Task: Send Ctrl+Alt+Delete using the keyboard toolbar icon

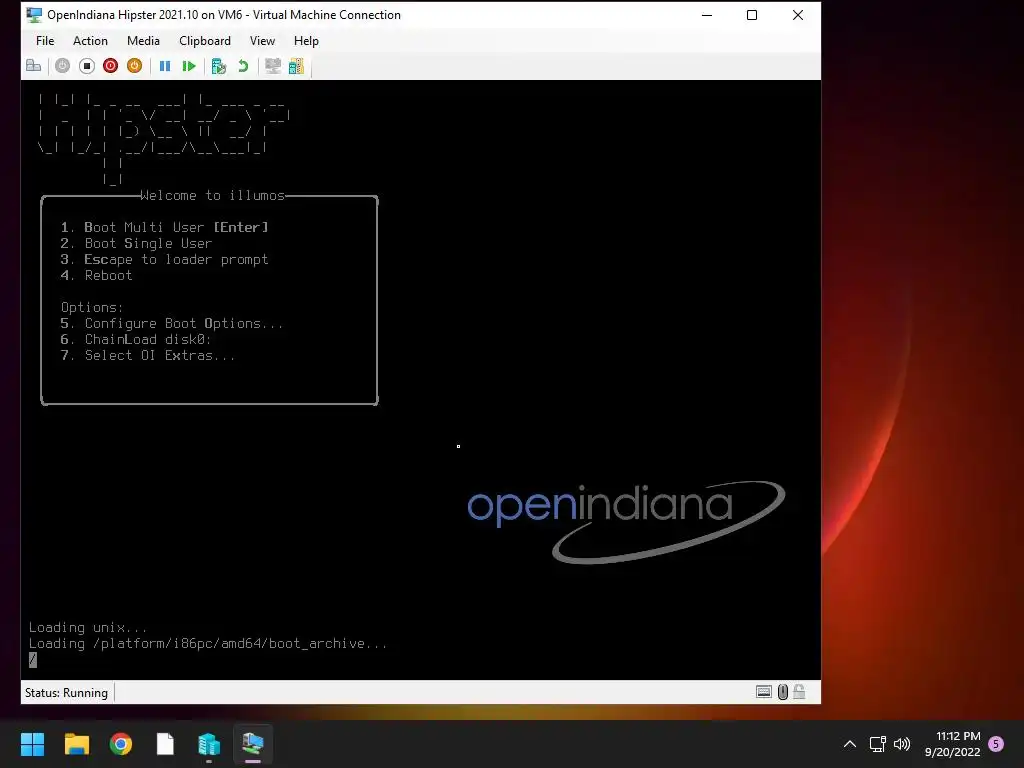Action: tap(33, 66)
